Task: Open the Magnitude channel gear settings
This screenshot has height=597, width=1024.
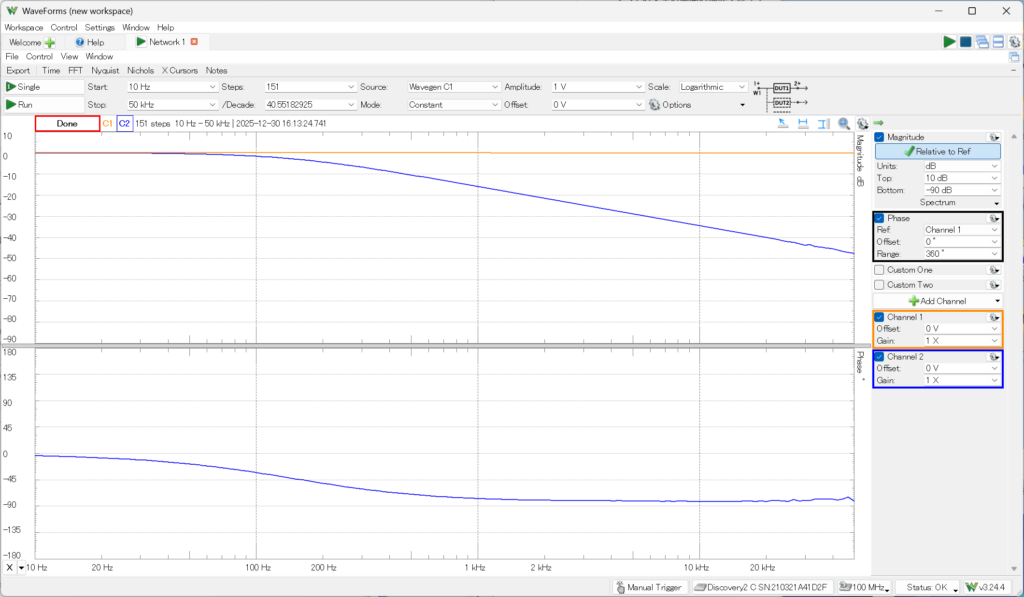Action: click(x=993, y=137)
